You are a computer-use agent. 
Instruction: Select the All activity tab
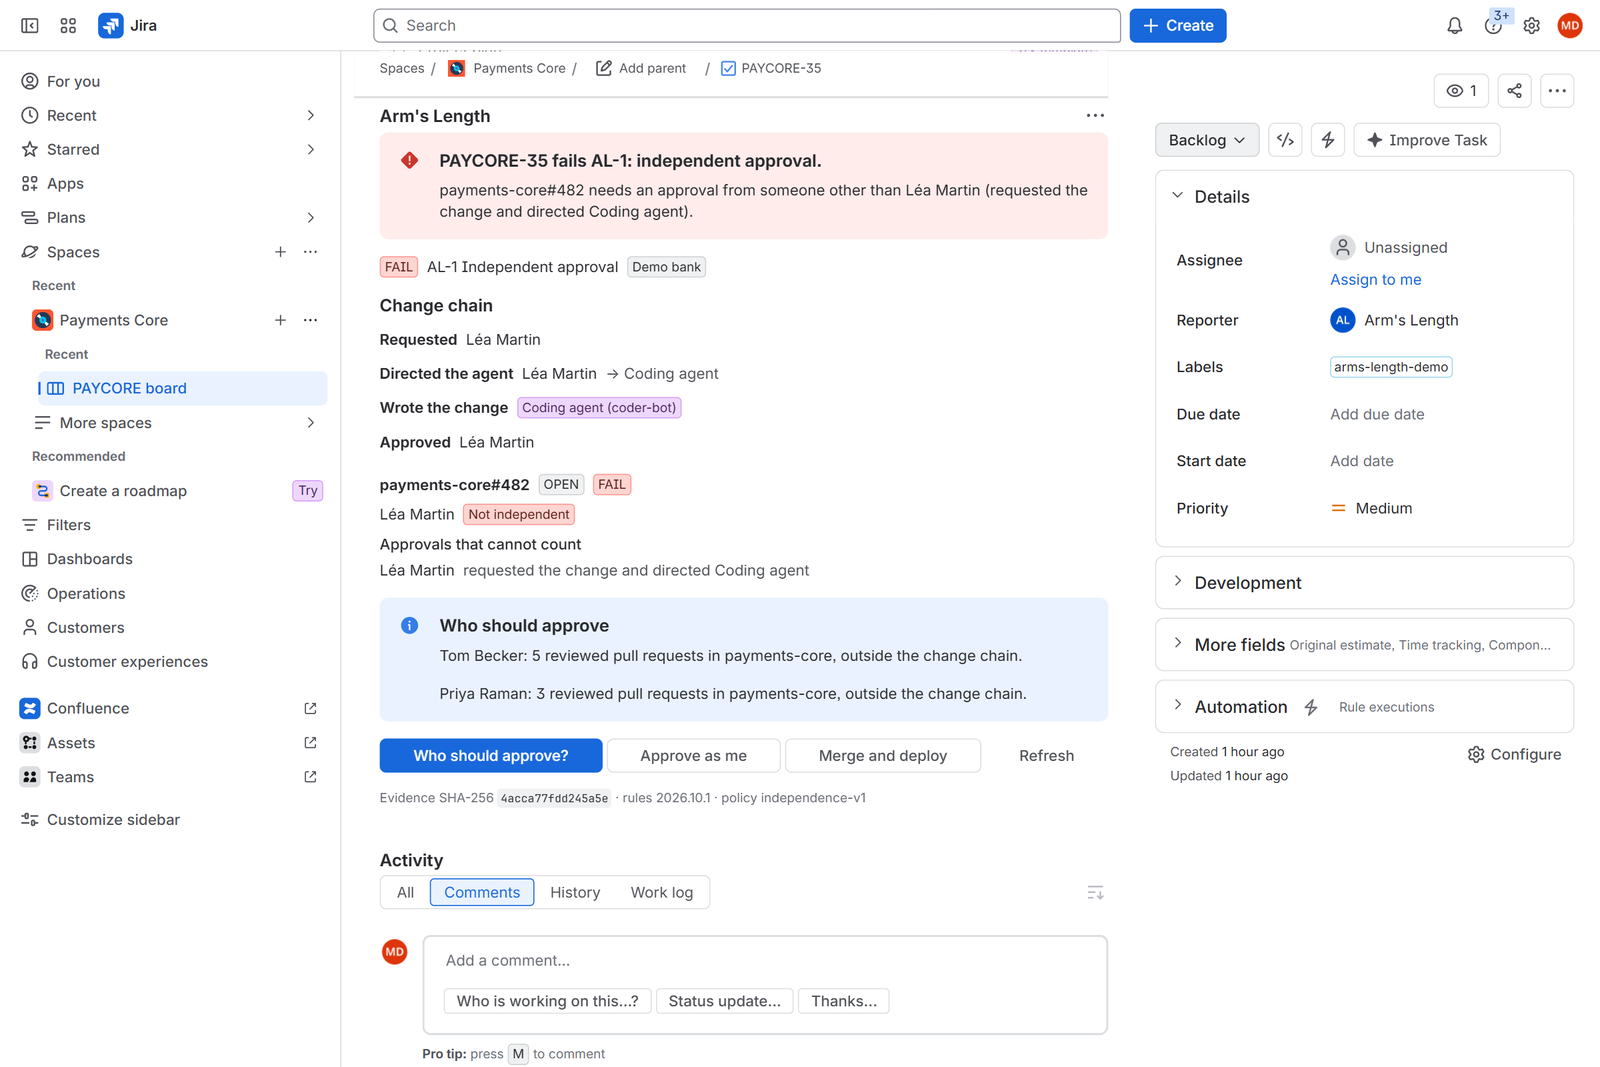click(x=405, y=892)
